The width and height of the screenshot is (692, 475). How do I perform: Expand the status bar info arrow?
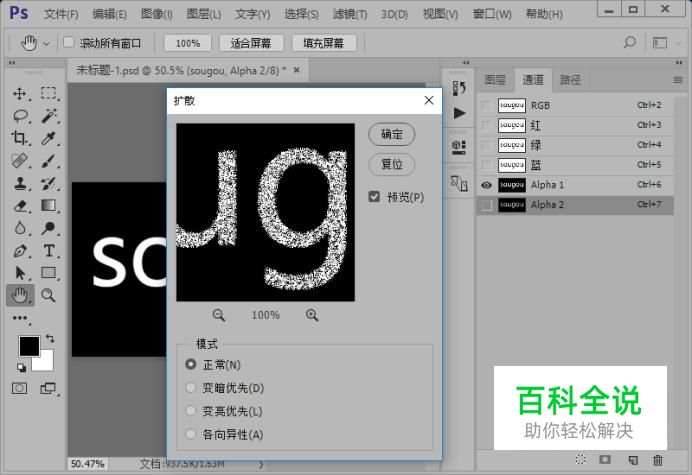[x=261, y=464]
